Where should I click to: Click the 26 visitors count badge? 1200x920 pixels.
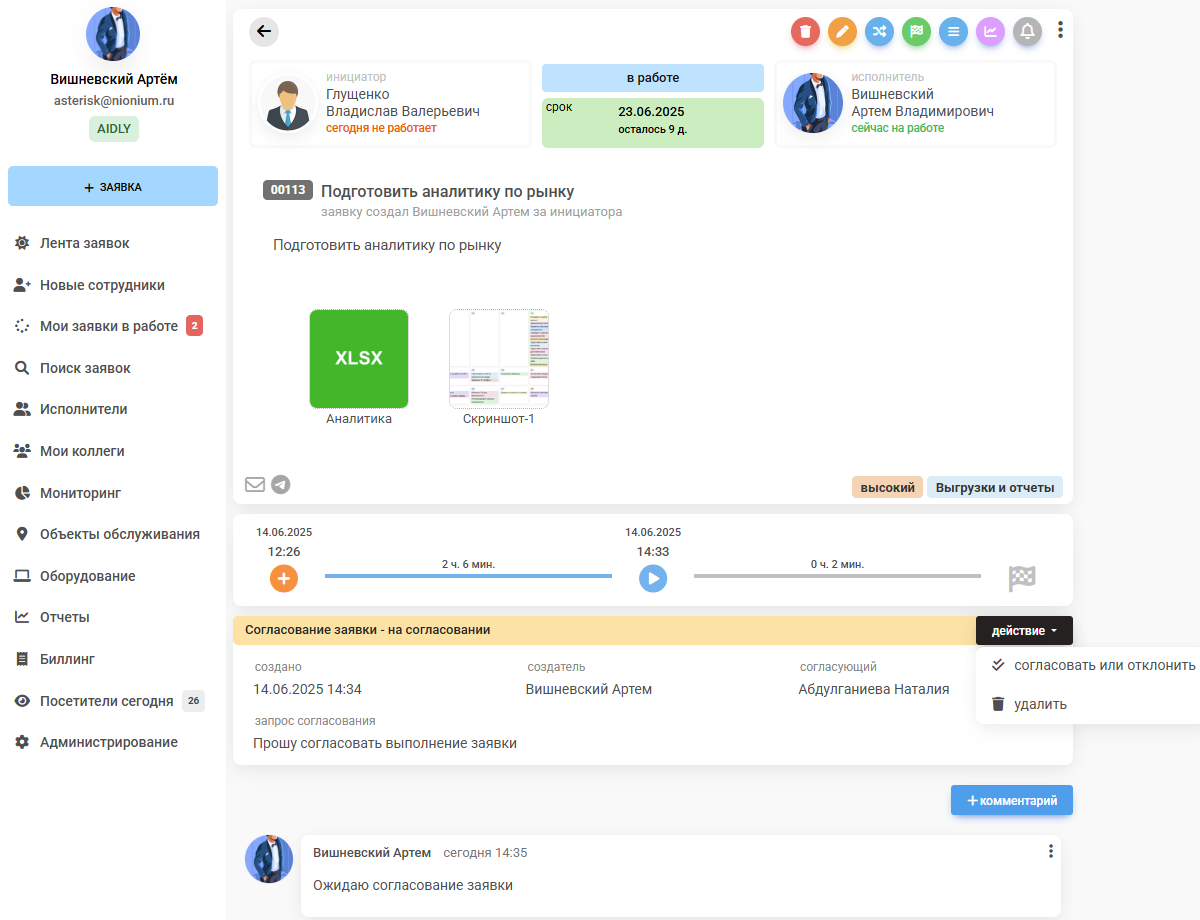click(193, 701)
